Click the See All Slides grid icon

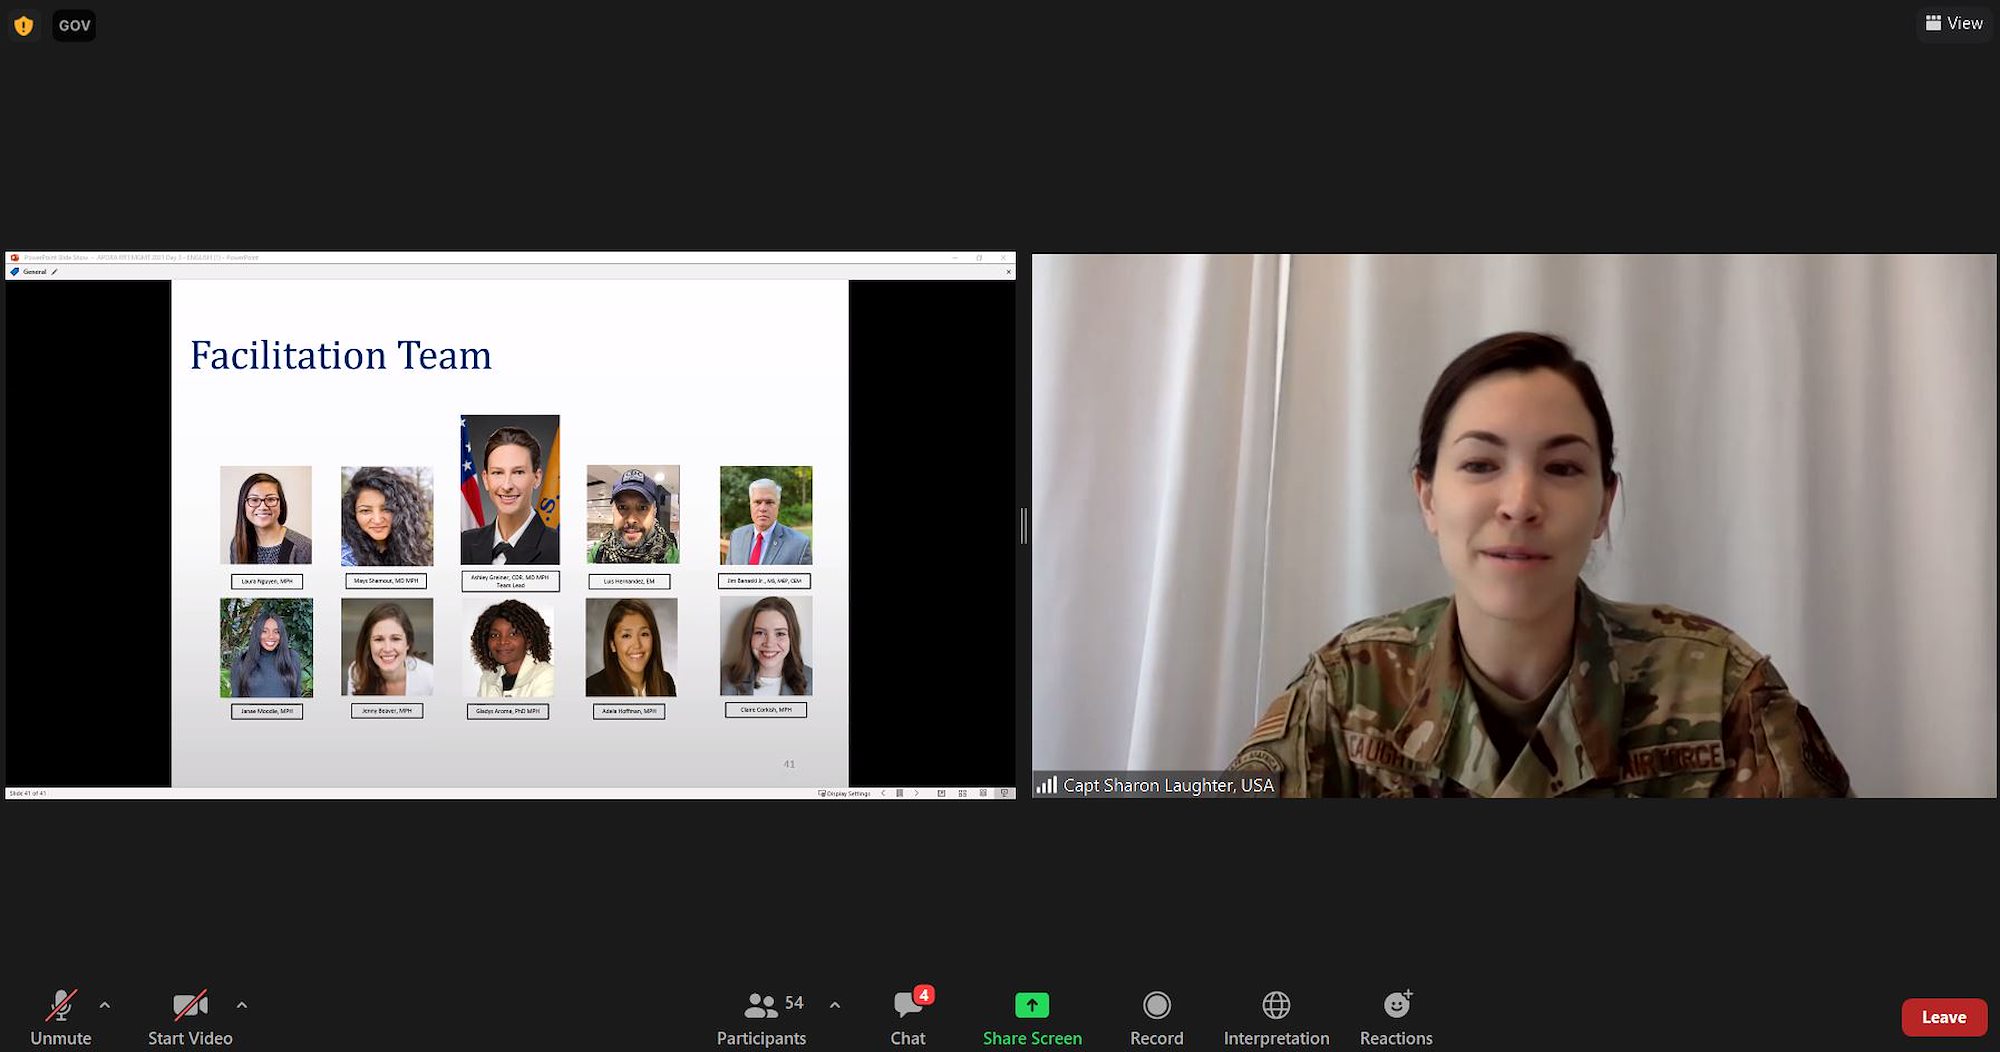(963, 793)
